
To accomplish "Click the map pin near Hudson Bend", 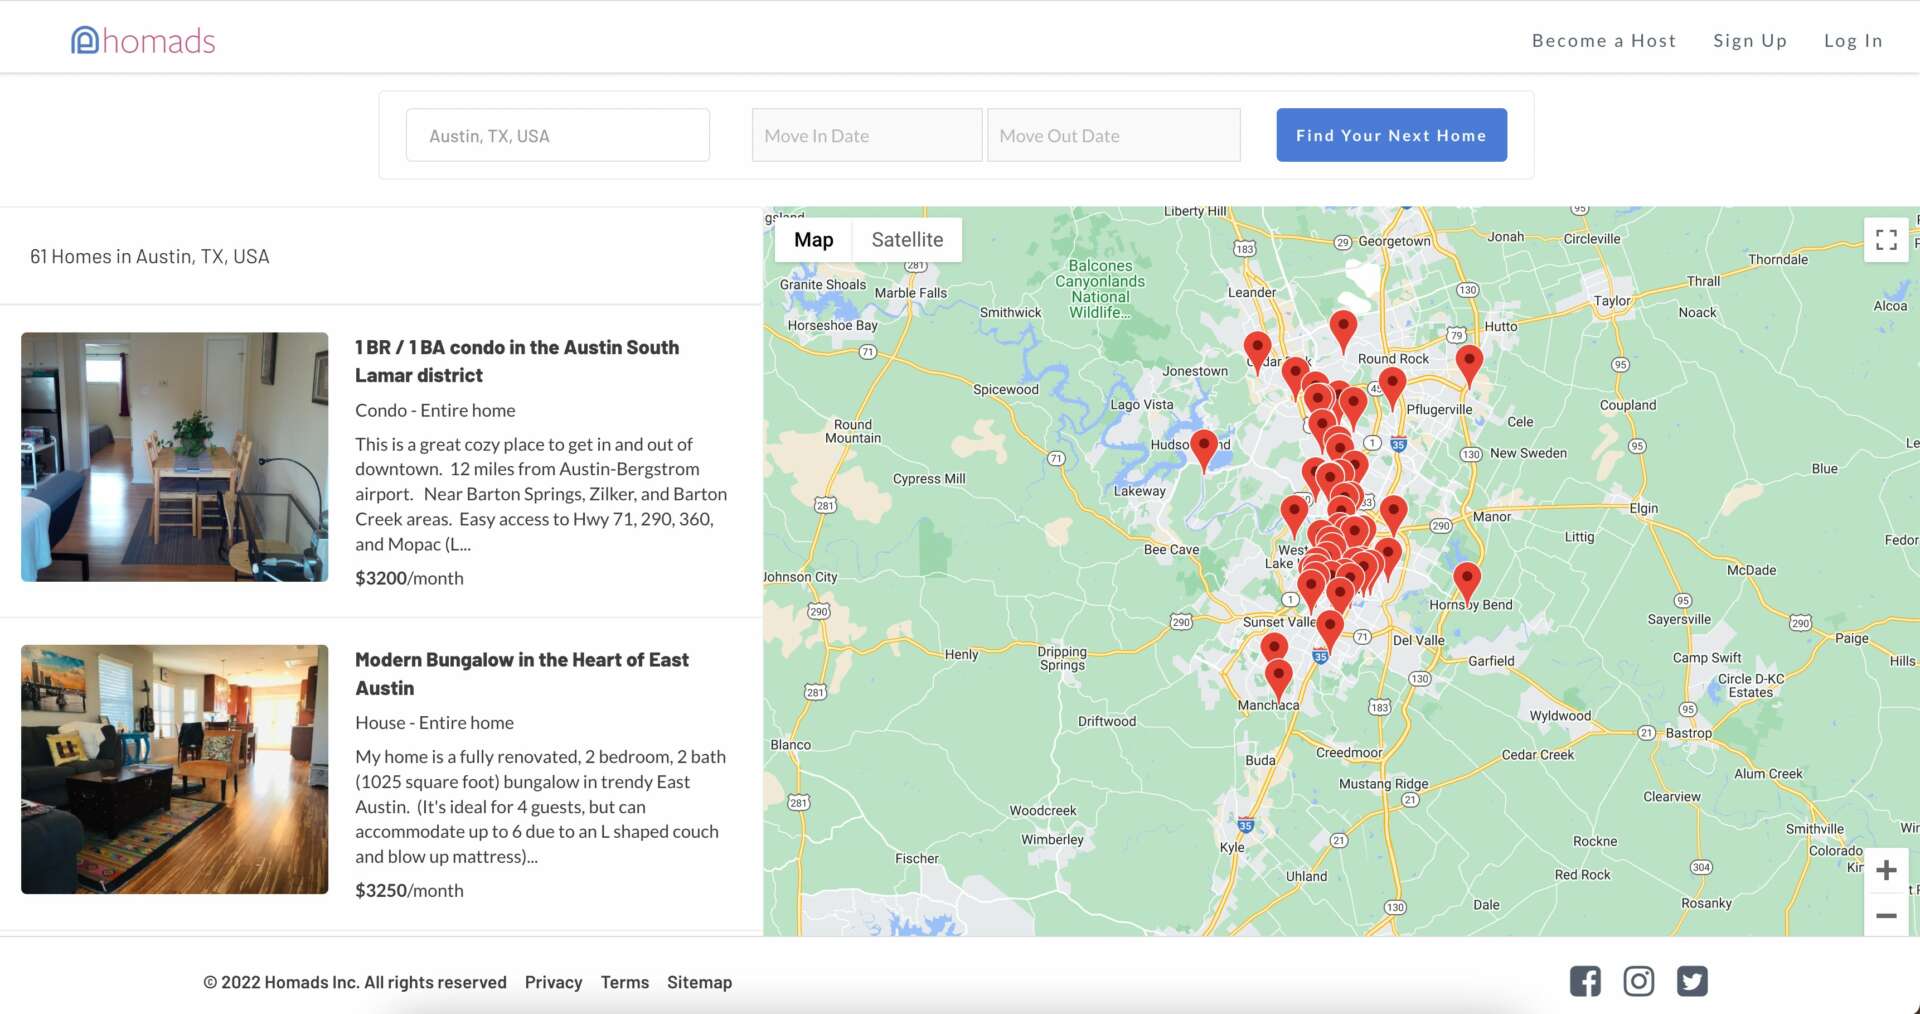I will [x=1204, y=446].
